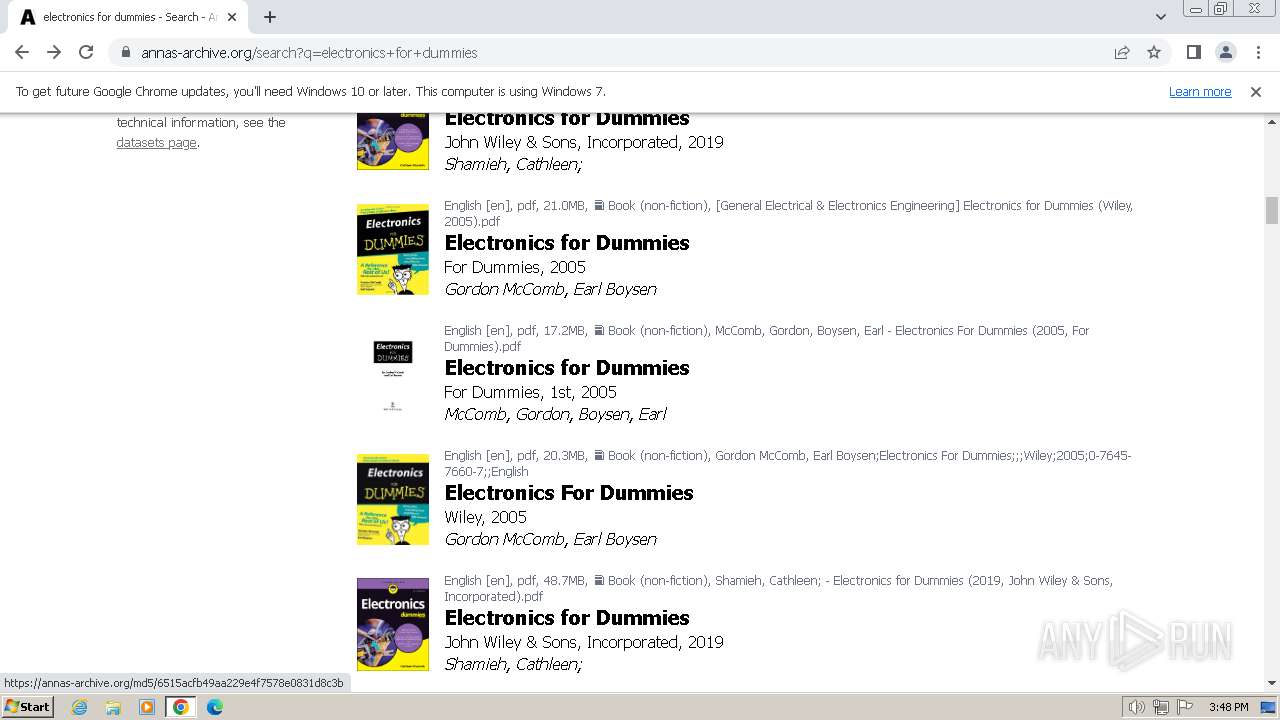Open network status tray icon
This screenshot has height=720, width=1280.
(x=1160, y=707)
